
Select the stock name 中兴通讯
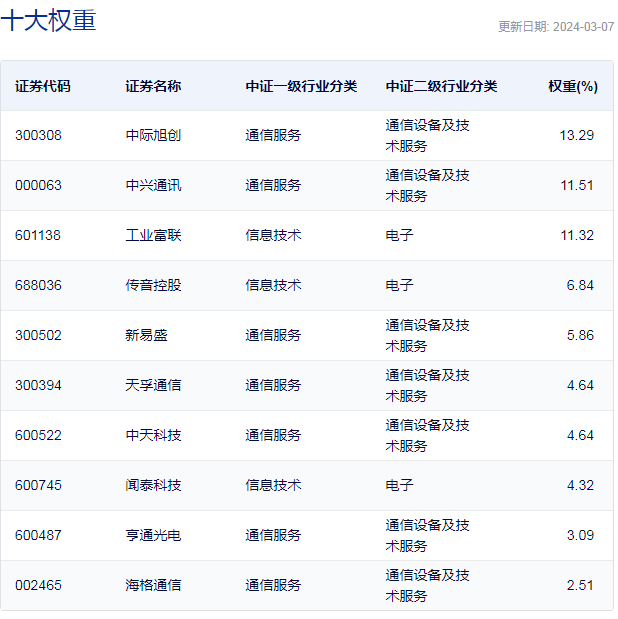(153, 185)
